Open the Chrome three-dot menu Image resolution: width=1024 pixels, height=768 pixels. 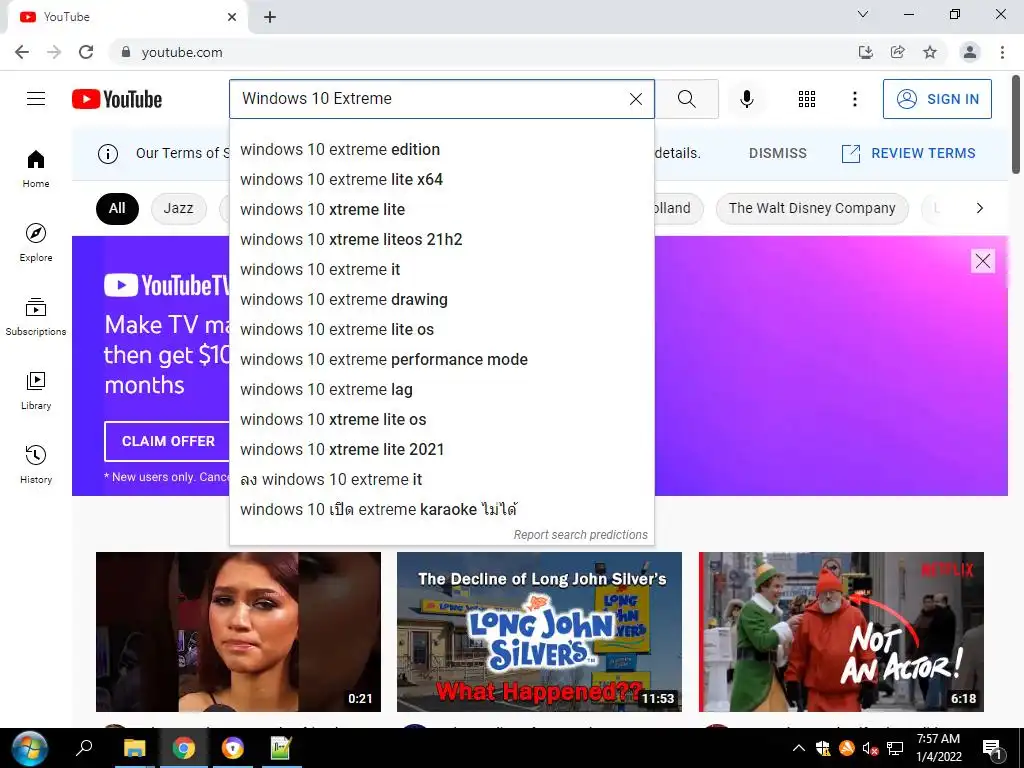click(1002, 52)
